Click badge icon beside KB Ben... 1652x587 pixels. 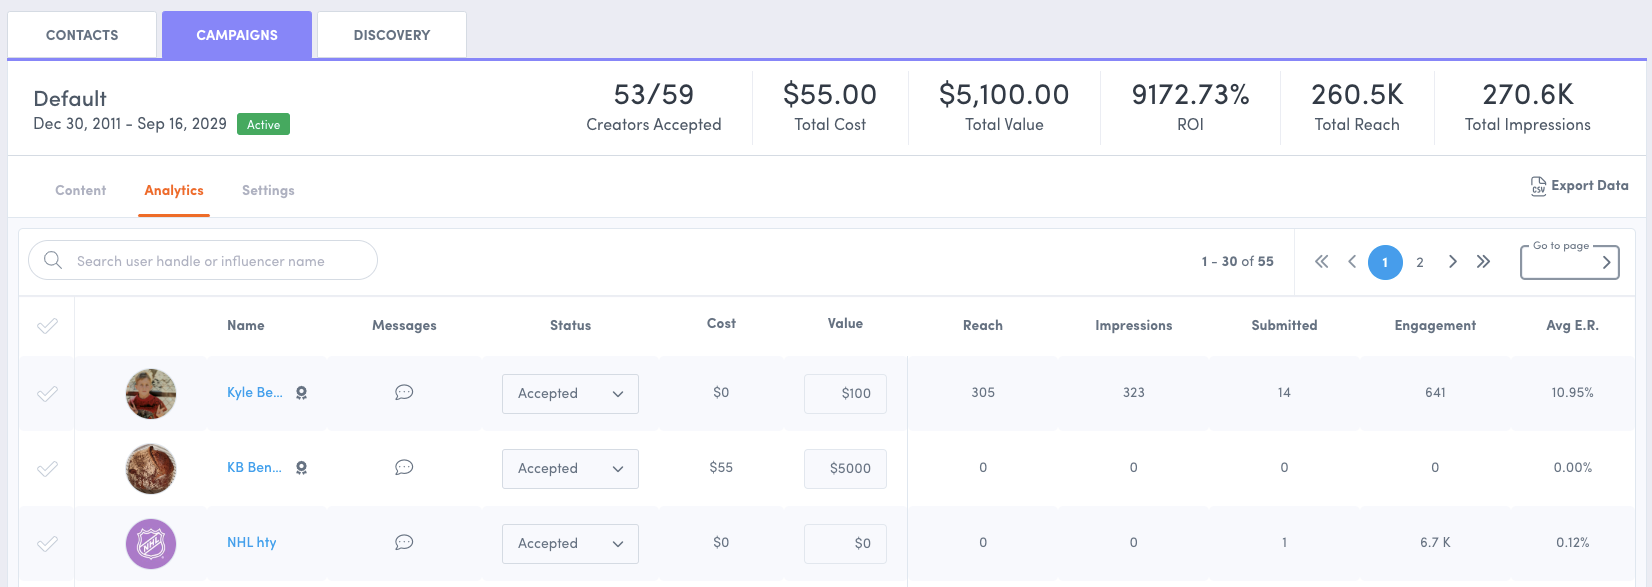click(x=301, y=468)
